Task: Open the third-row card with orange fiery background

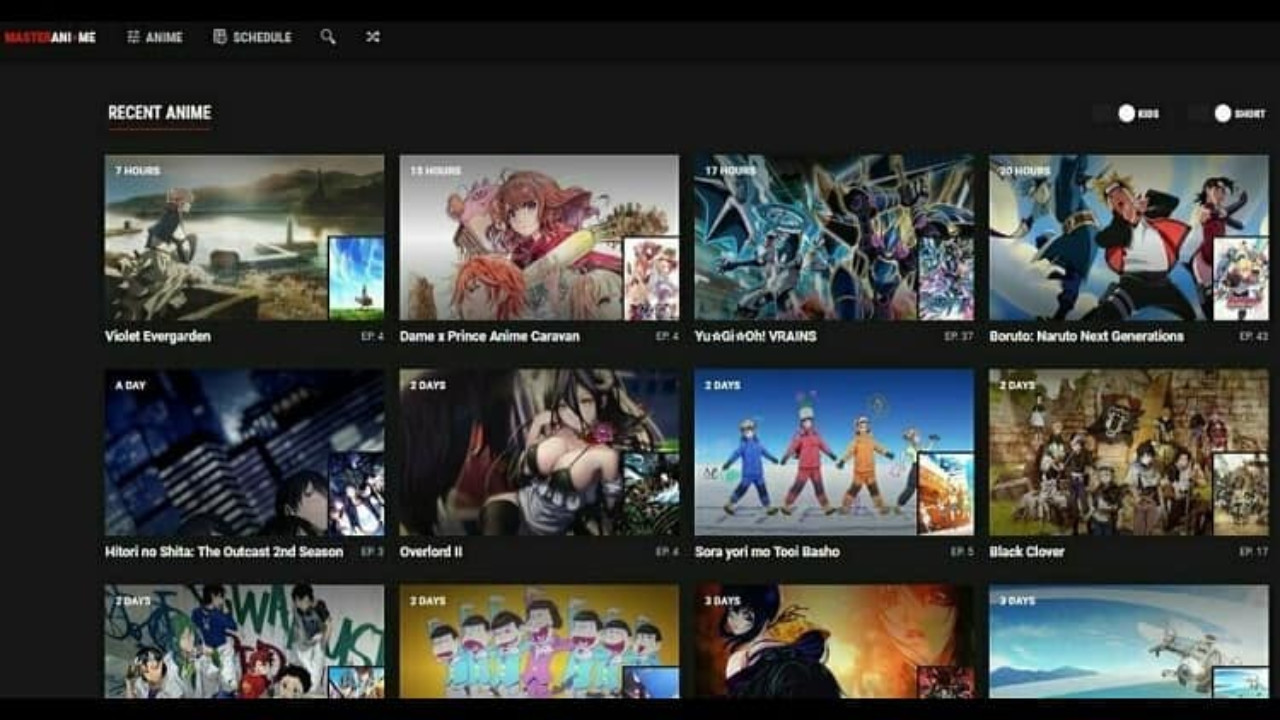Action: coord(834,641)
